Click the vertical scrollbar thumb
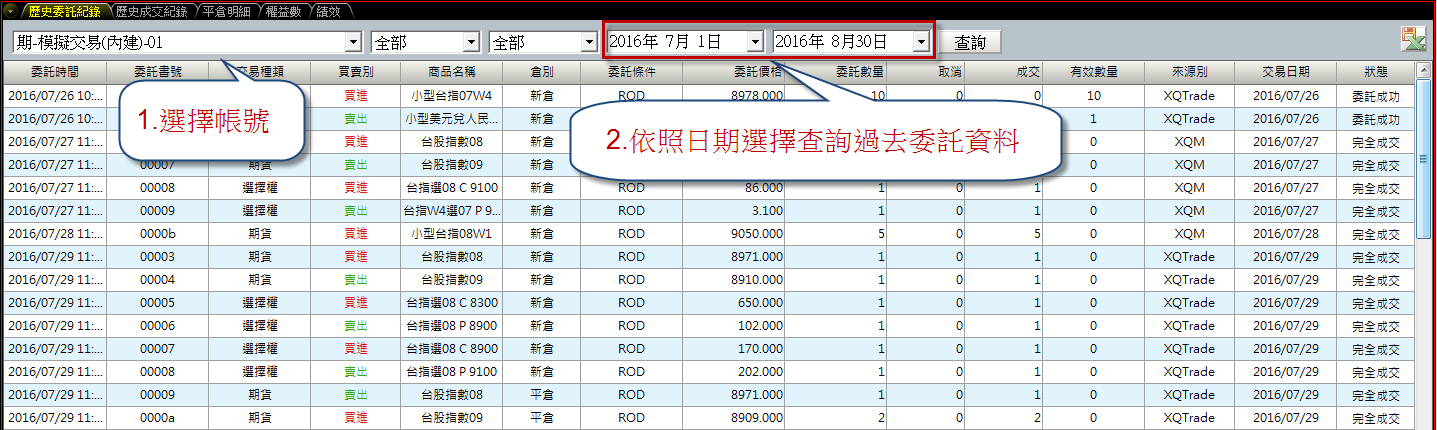 1425,160
